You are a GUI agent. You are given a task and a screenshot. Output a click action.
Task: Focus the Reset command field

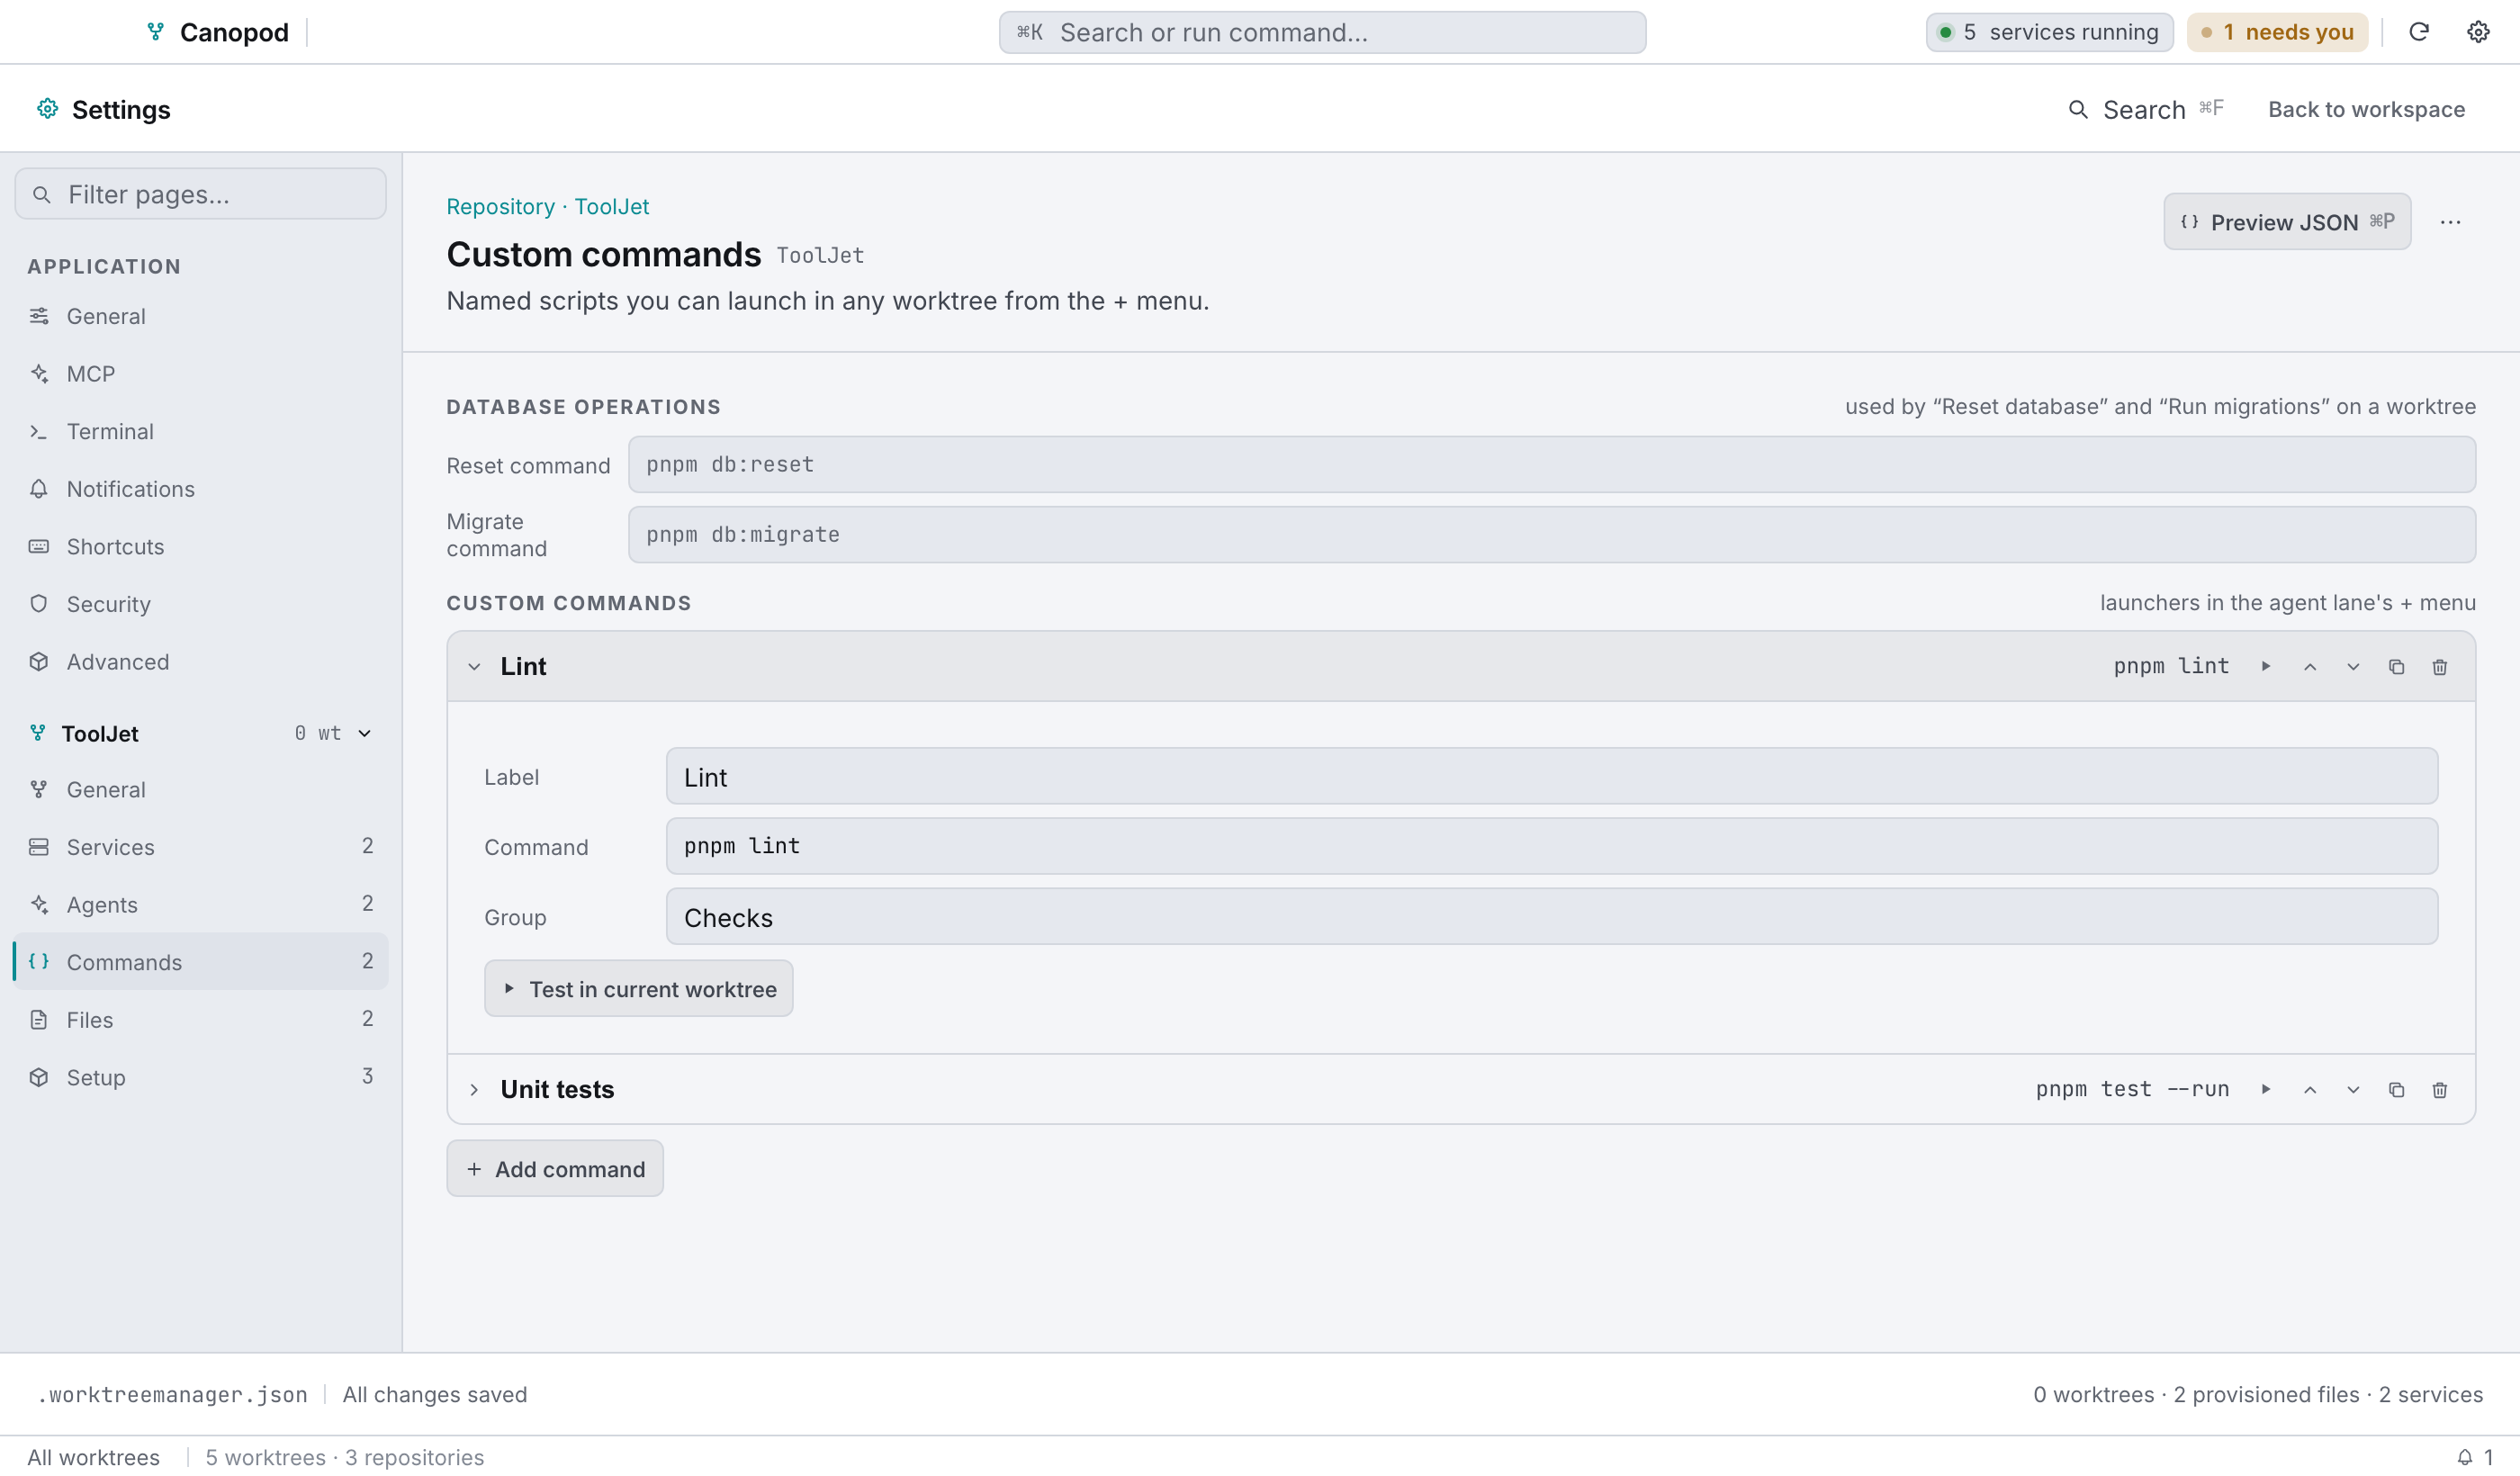(x=1551, y=464)
